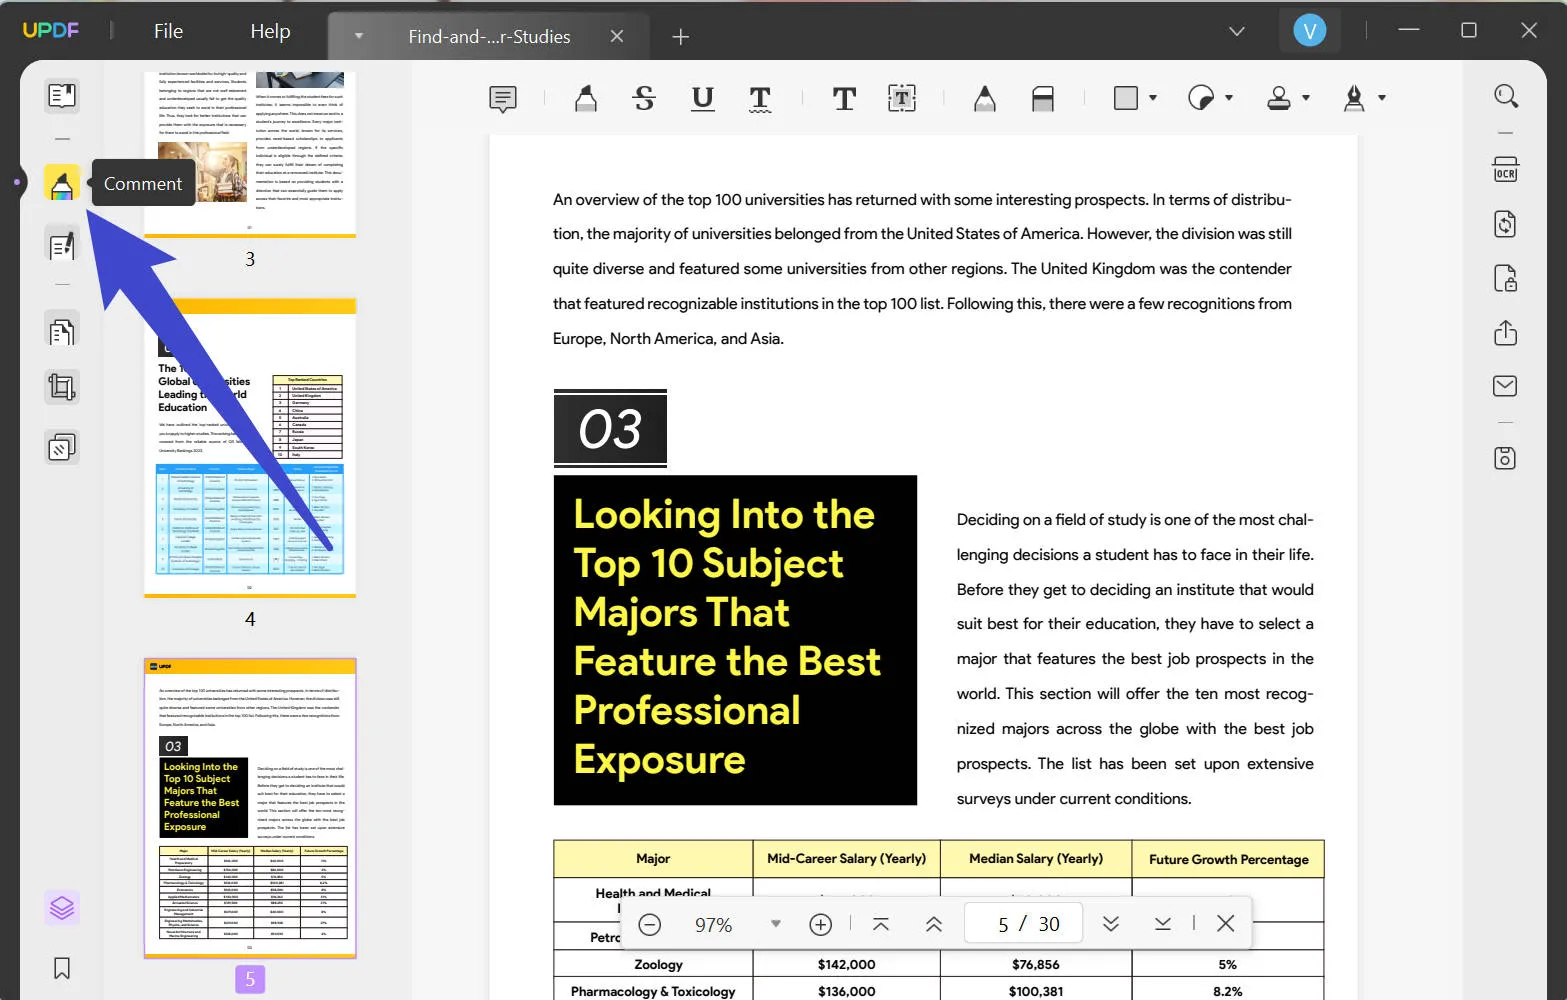Select the Highlighter tool

pos(585,98)
